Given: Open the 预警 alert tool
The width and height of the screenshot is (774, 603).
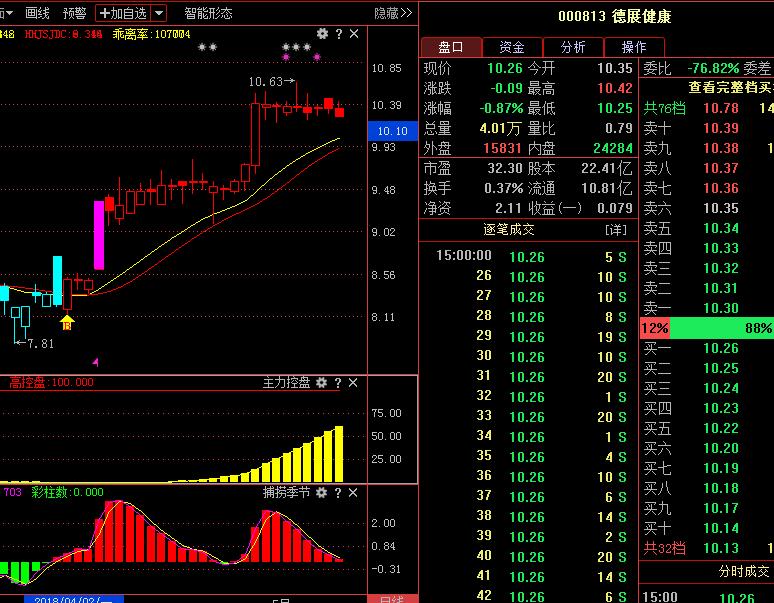Looking at the screenshot, I should 75,13.
